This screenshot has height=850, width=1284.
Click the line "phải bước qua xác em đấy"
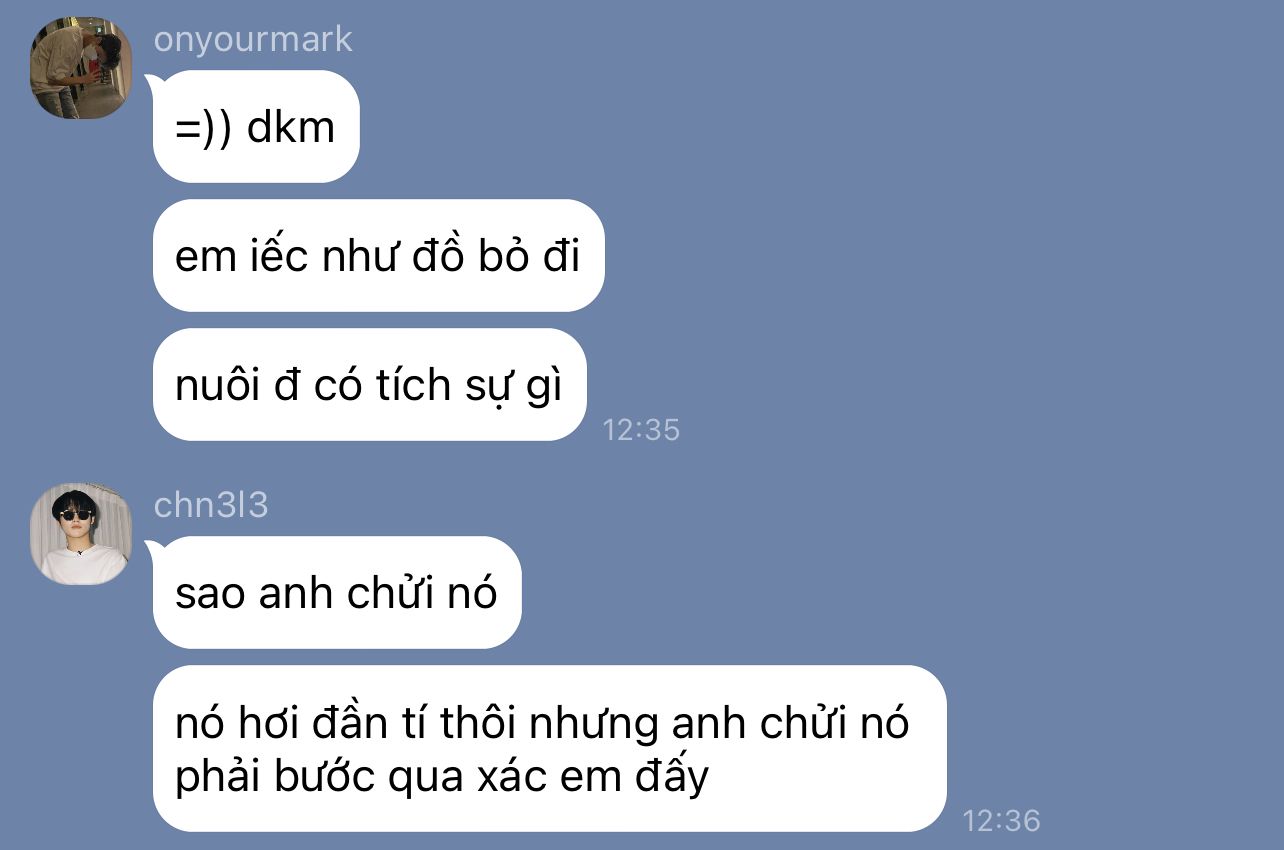pyautogui.click(x=442, y=776)
